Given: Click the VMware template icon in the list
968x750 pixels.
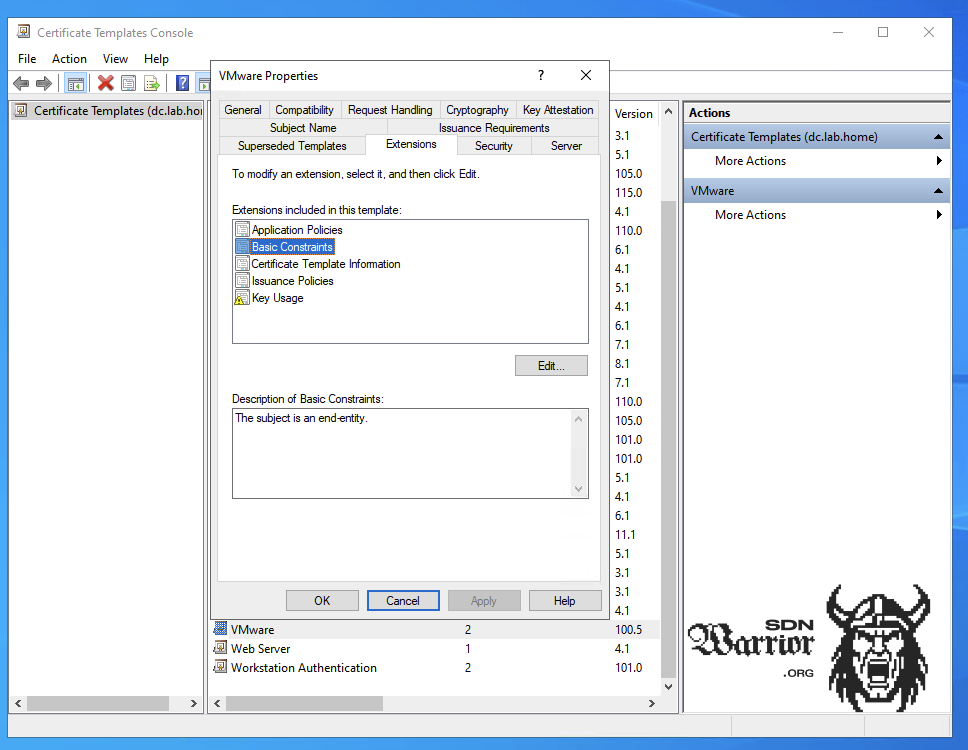Looking at the screenshot, I should click(x=221, y=629).
